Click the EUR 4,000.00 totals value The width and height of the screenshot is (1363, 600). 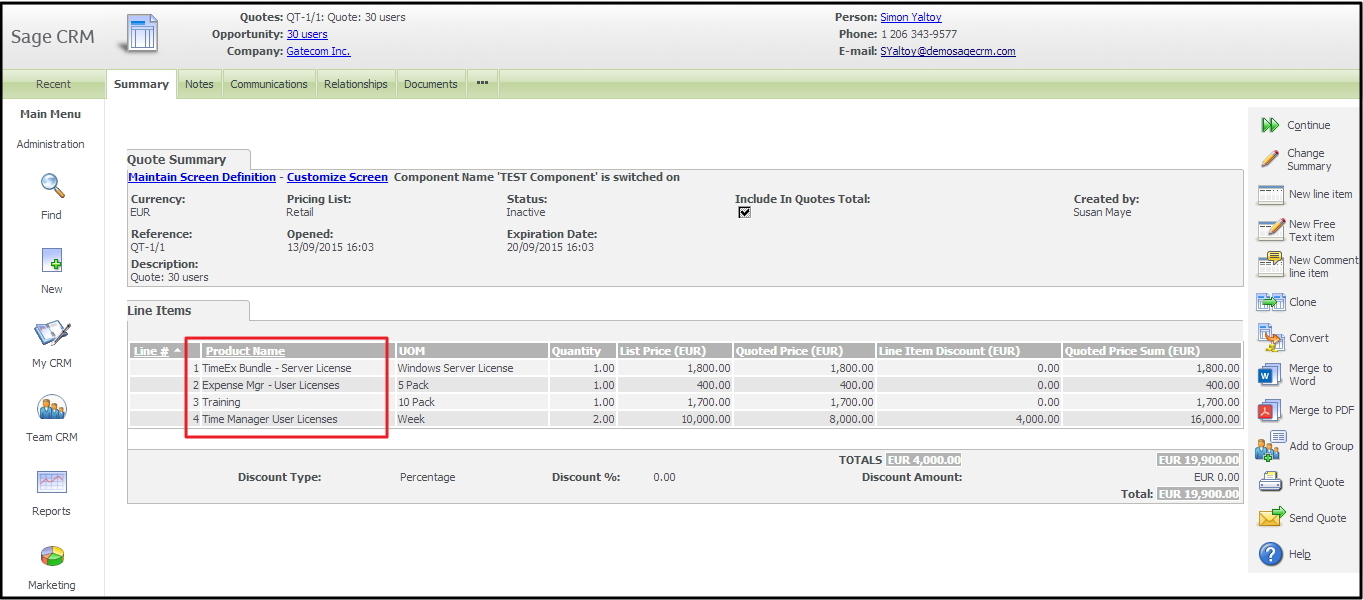point(923,460)
